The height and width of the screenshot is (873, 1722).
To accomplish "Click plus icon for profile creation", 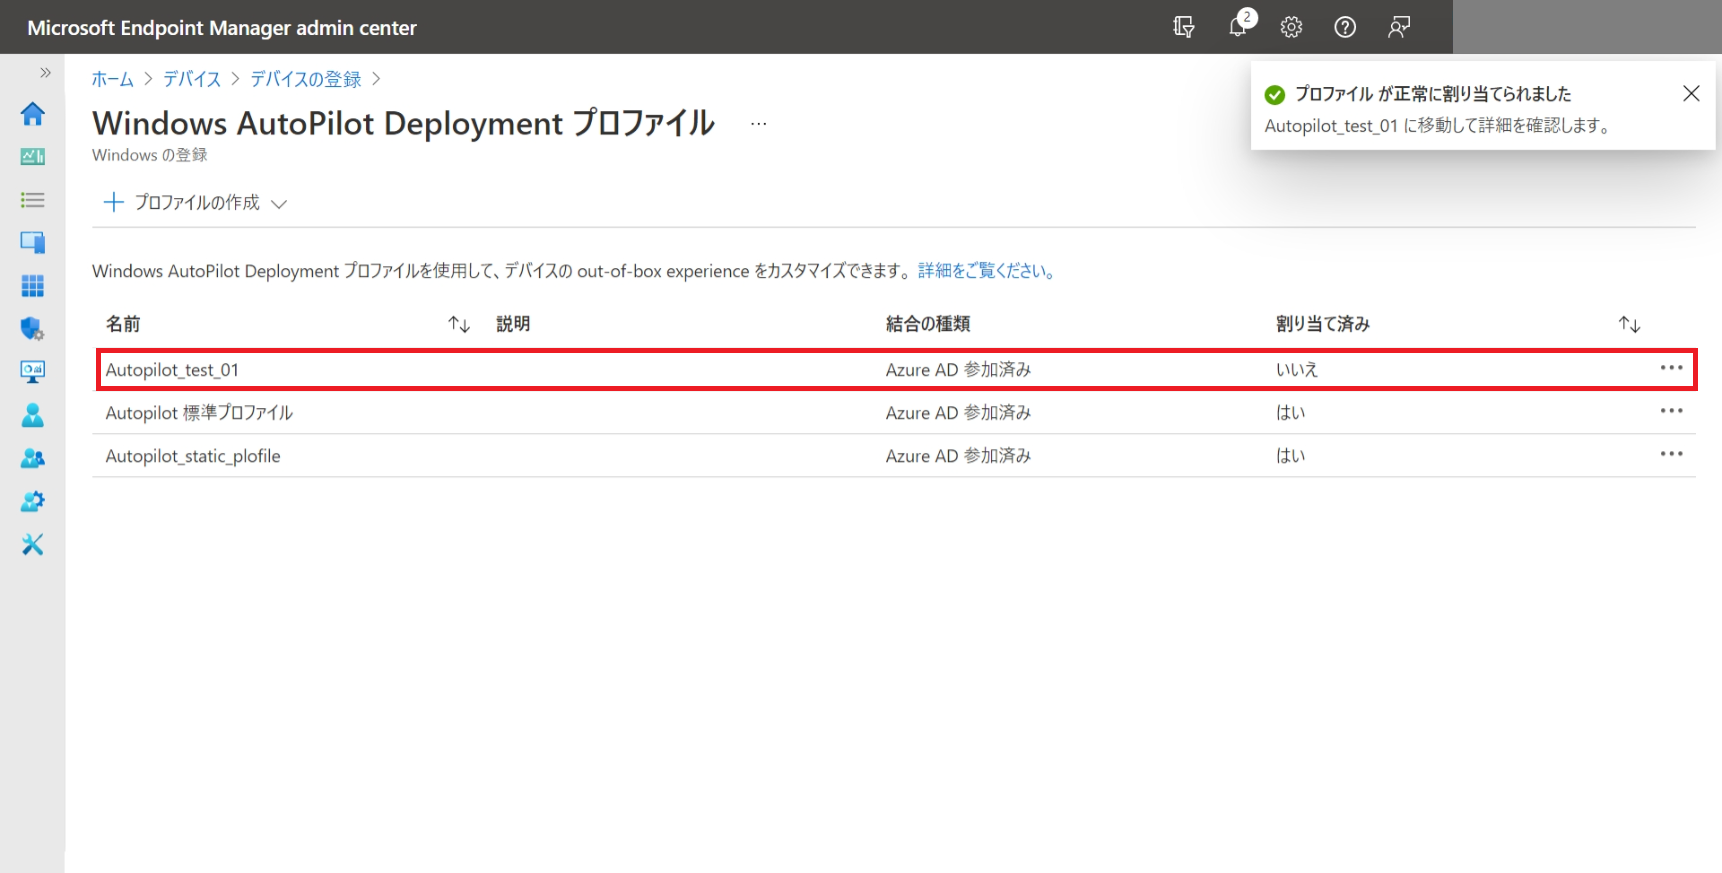I will click(x=114, y=203).
